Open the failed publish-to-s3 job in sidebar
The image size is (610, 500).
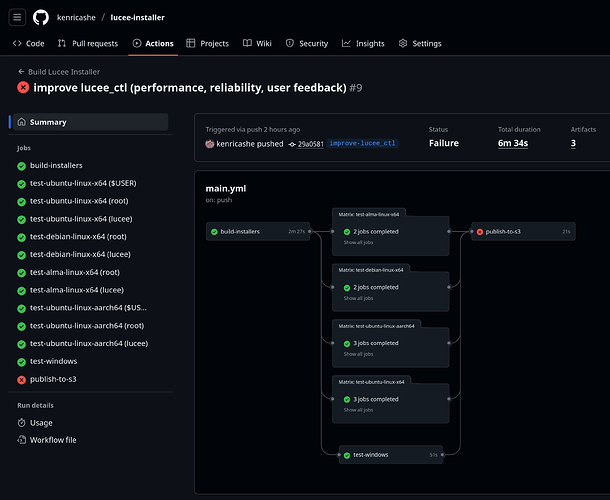pos(53,379)
